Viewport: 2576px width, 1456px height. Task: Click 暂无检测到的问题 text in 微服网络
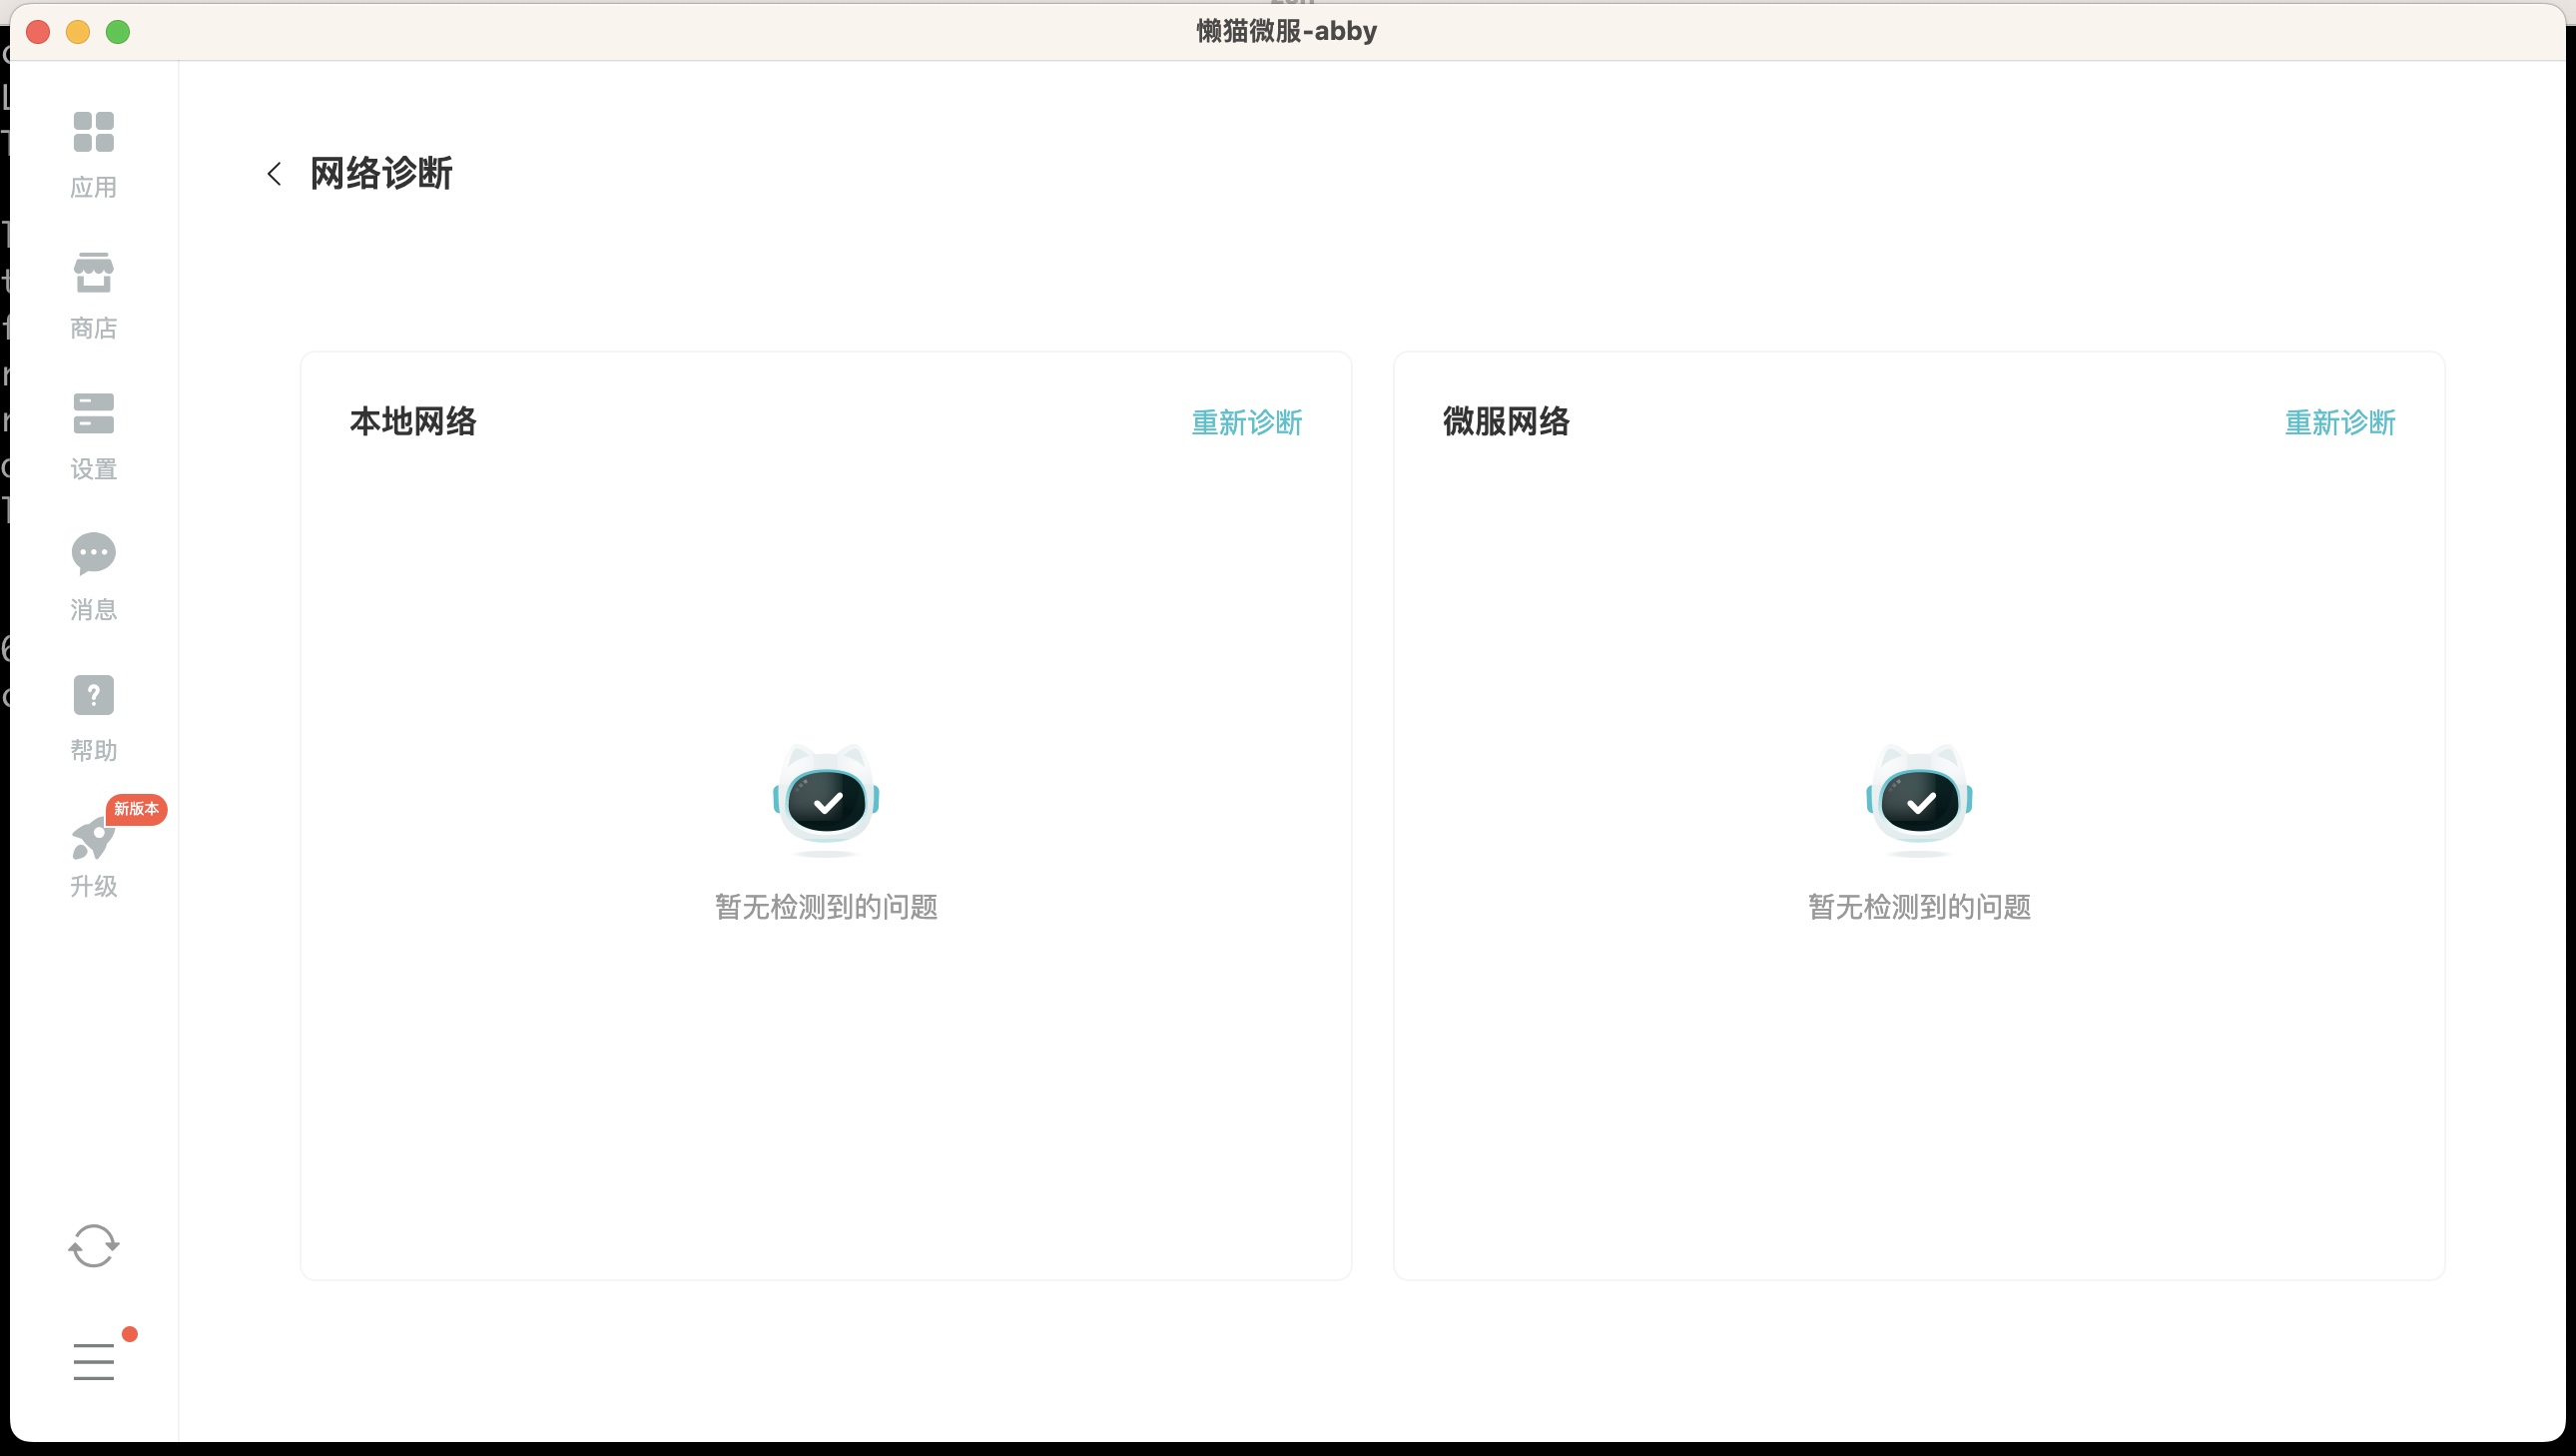click(1919, 907)
